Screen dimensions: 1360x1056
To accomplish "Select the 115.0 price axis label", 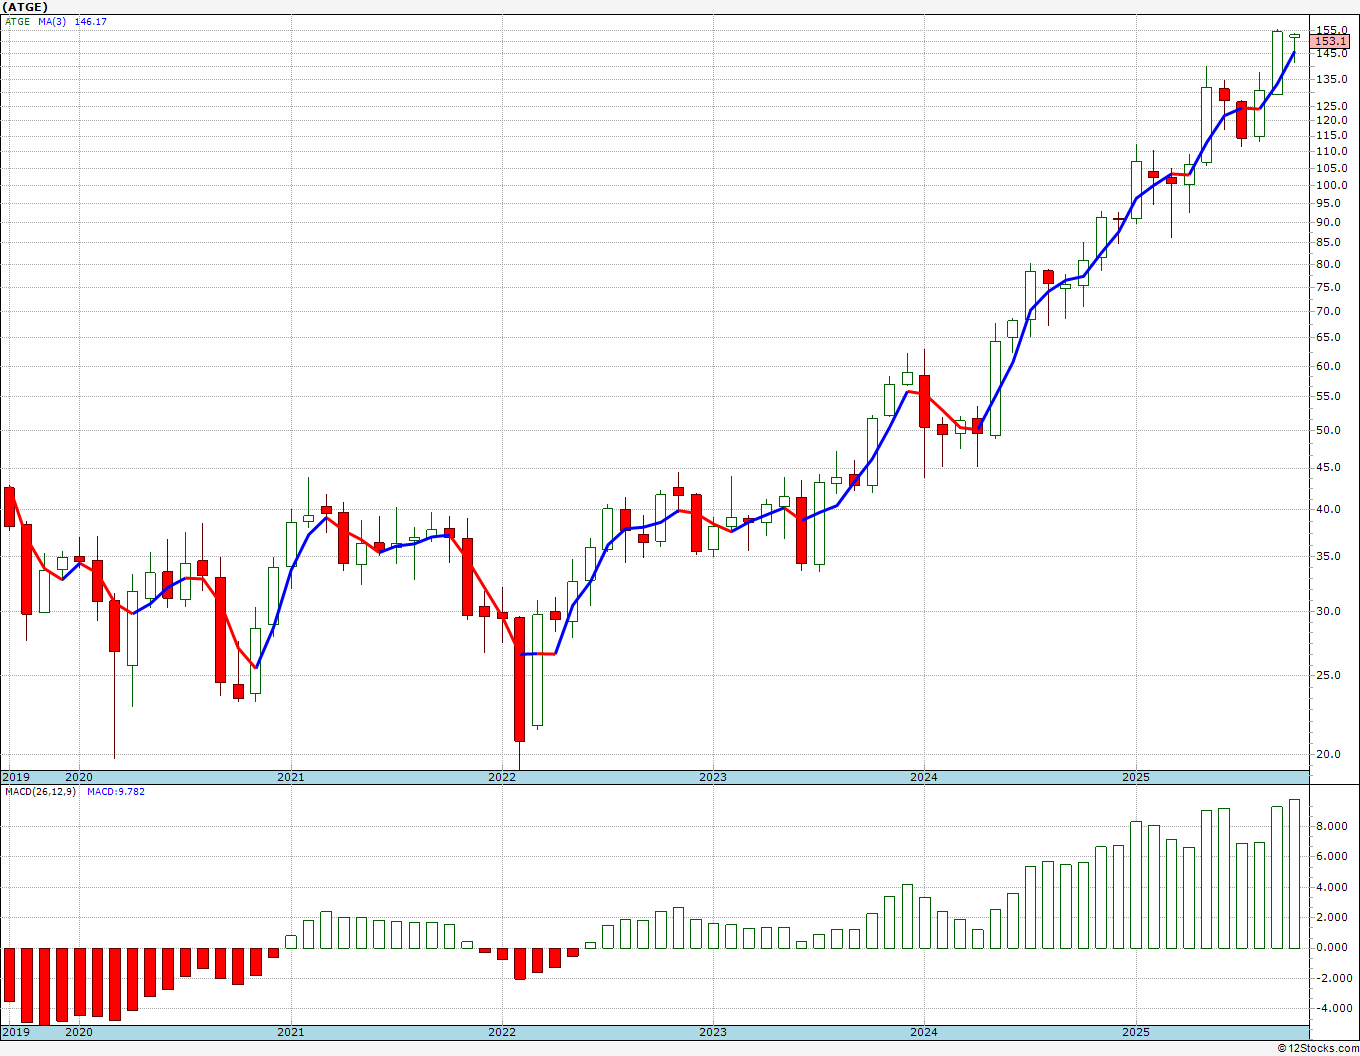I will 1332,135.
